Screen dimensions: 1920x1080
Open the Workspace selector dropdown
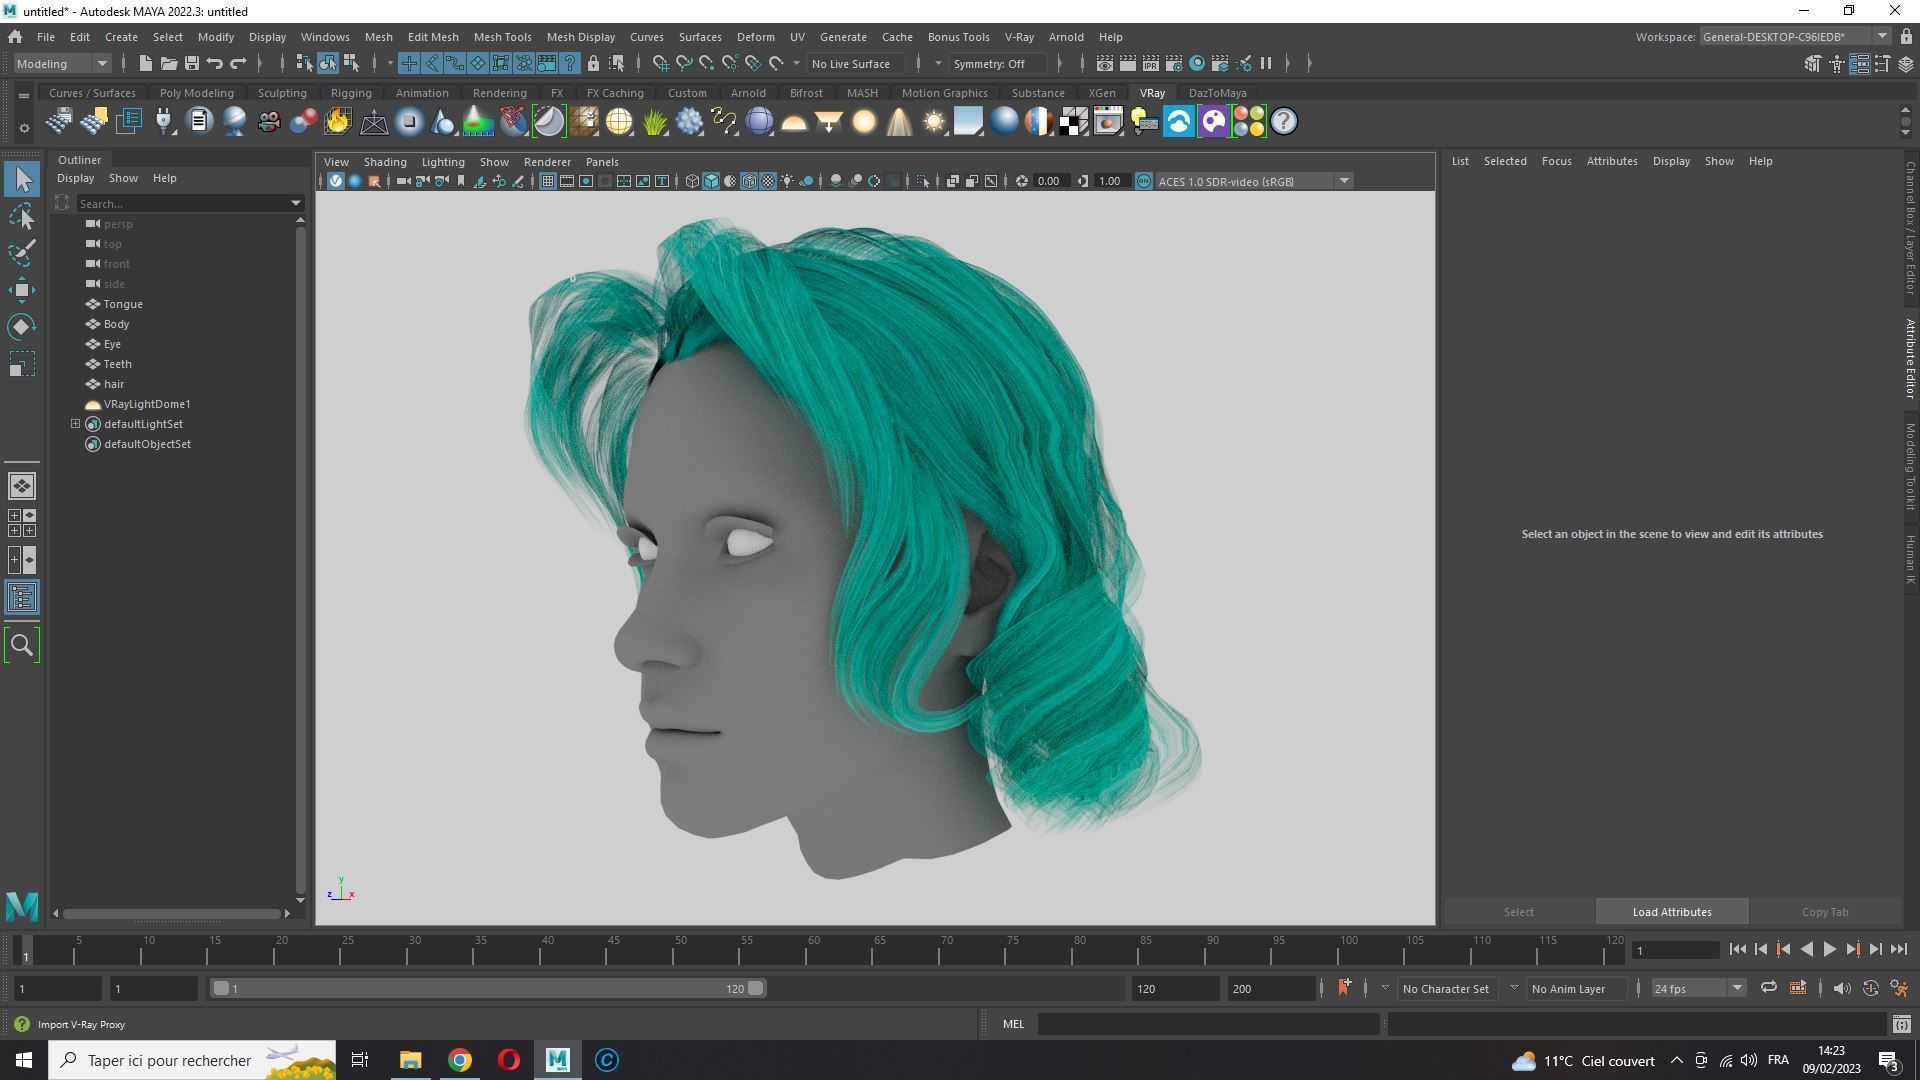[x=1794, y=37]
